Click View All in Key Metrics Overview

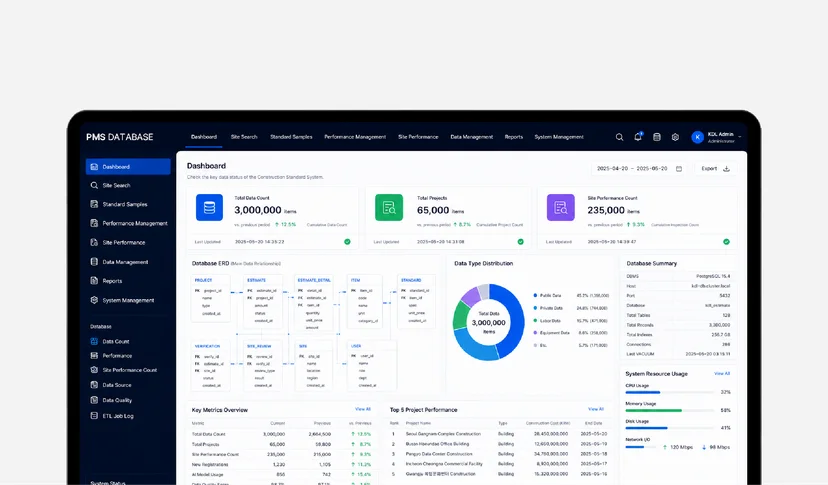coord(363,409)
